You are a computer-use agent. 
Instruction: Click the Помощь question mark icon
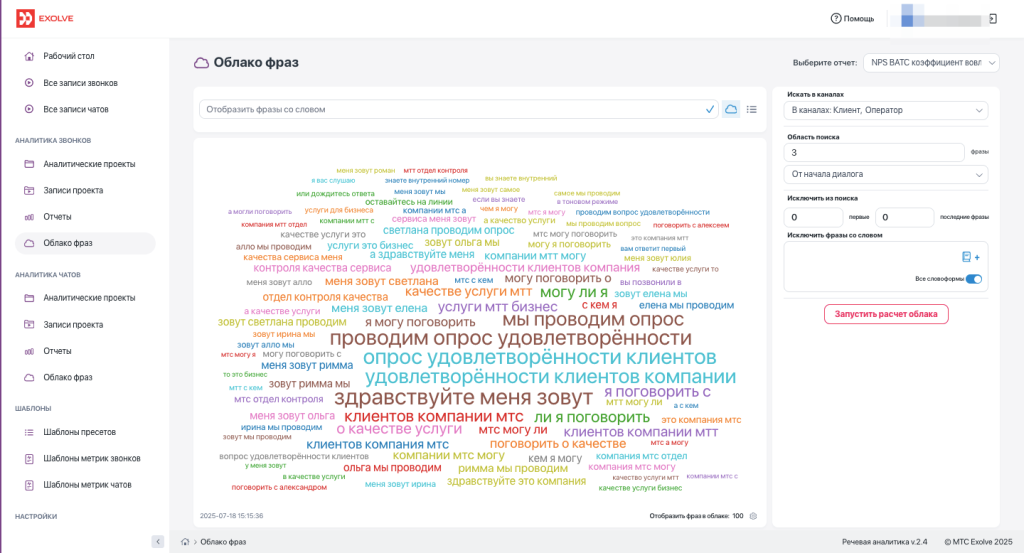tap(835, 18)
